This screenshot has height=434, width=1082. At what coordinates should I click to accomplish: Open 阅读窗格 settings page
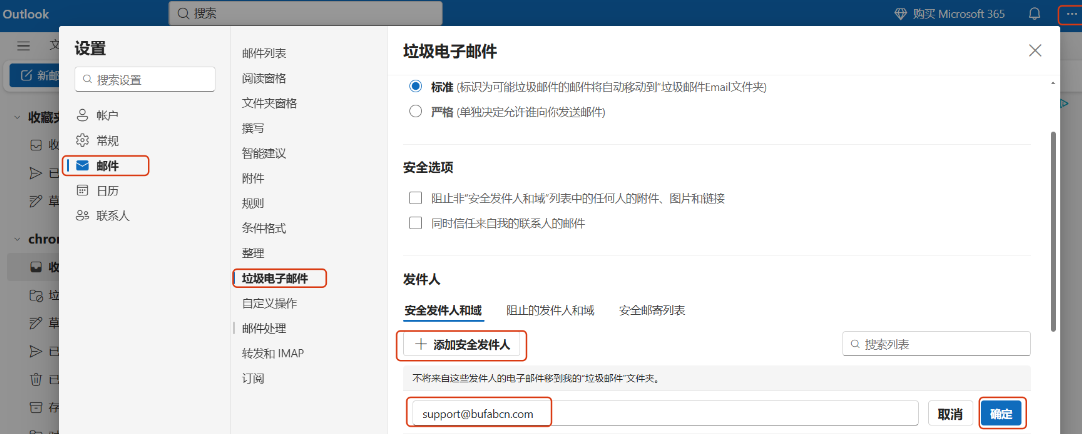tap(264, 78)
